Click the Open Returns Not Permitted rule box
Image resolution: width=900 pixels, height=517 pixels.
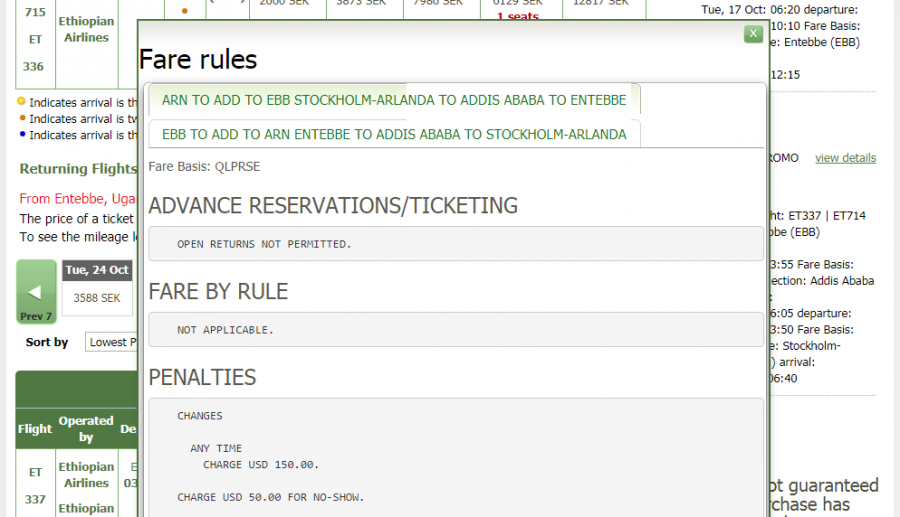pos(455,244)
